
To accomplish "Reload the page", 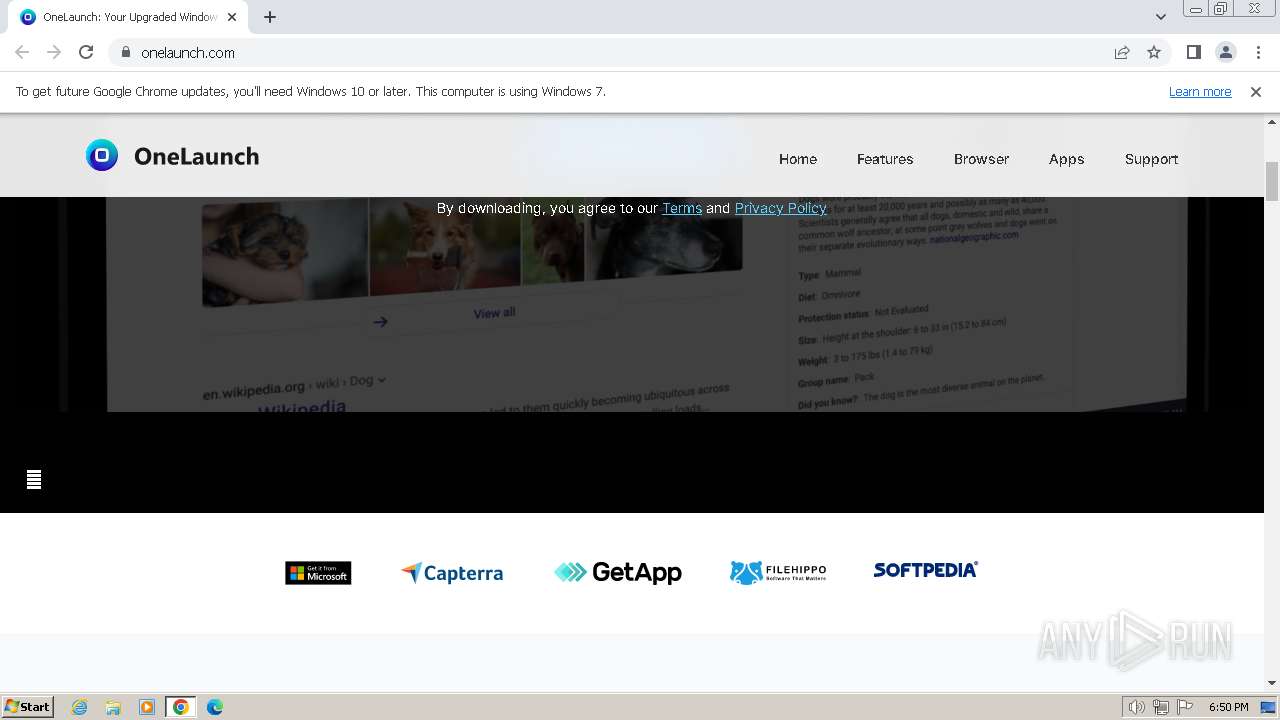I will point(86,52).
